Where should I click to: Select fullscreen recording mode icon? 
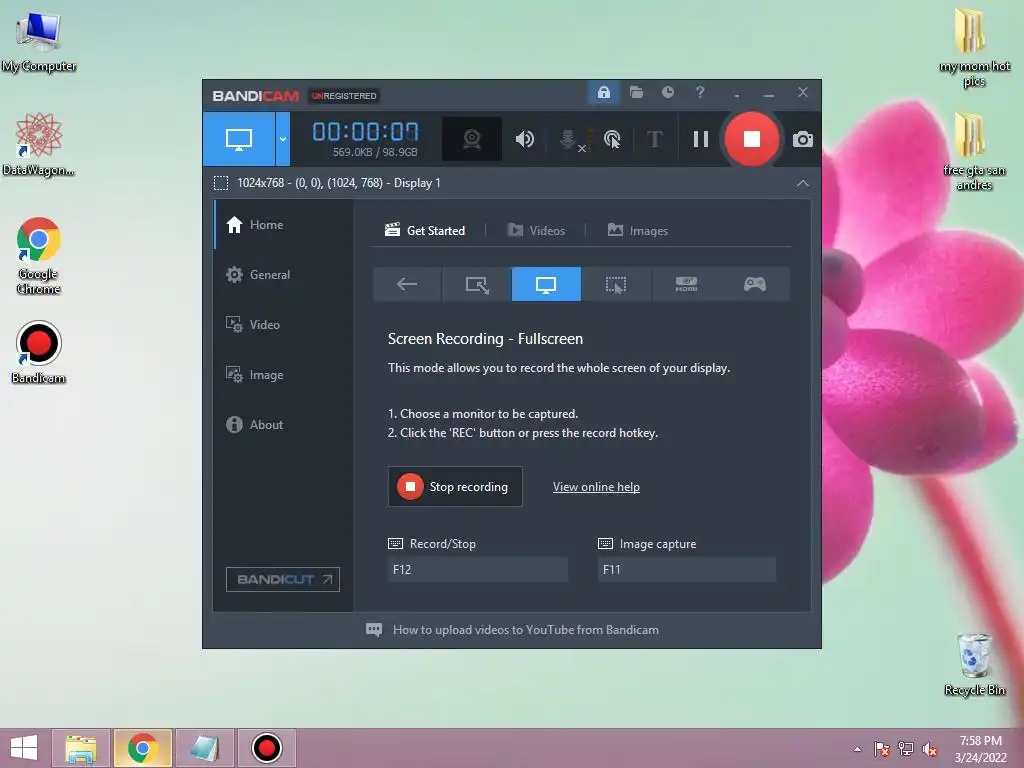pyautogui.click(x=546, y=284)
